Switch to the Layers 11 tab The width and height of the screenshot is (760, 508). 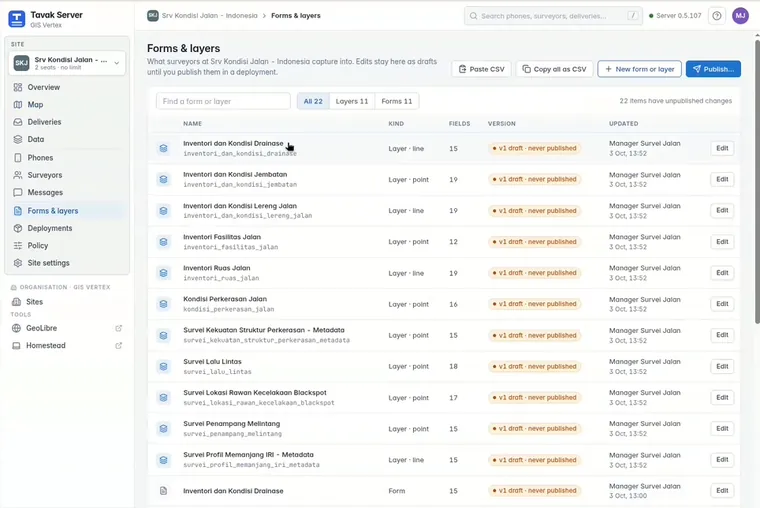[x=352, y=101]
